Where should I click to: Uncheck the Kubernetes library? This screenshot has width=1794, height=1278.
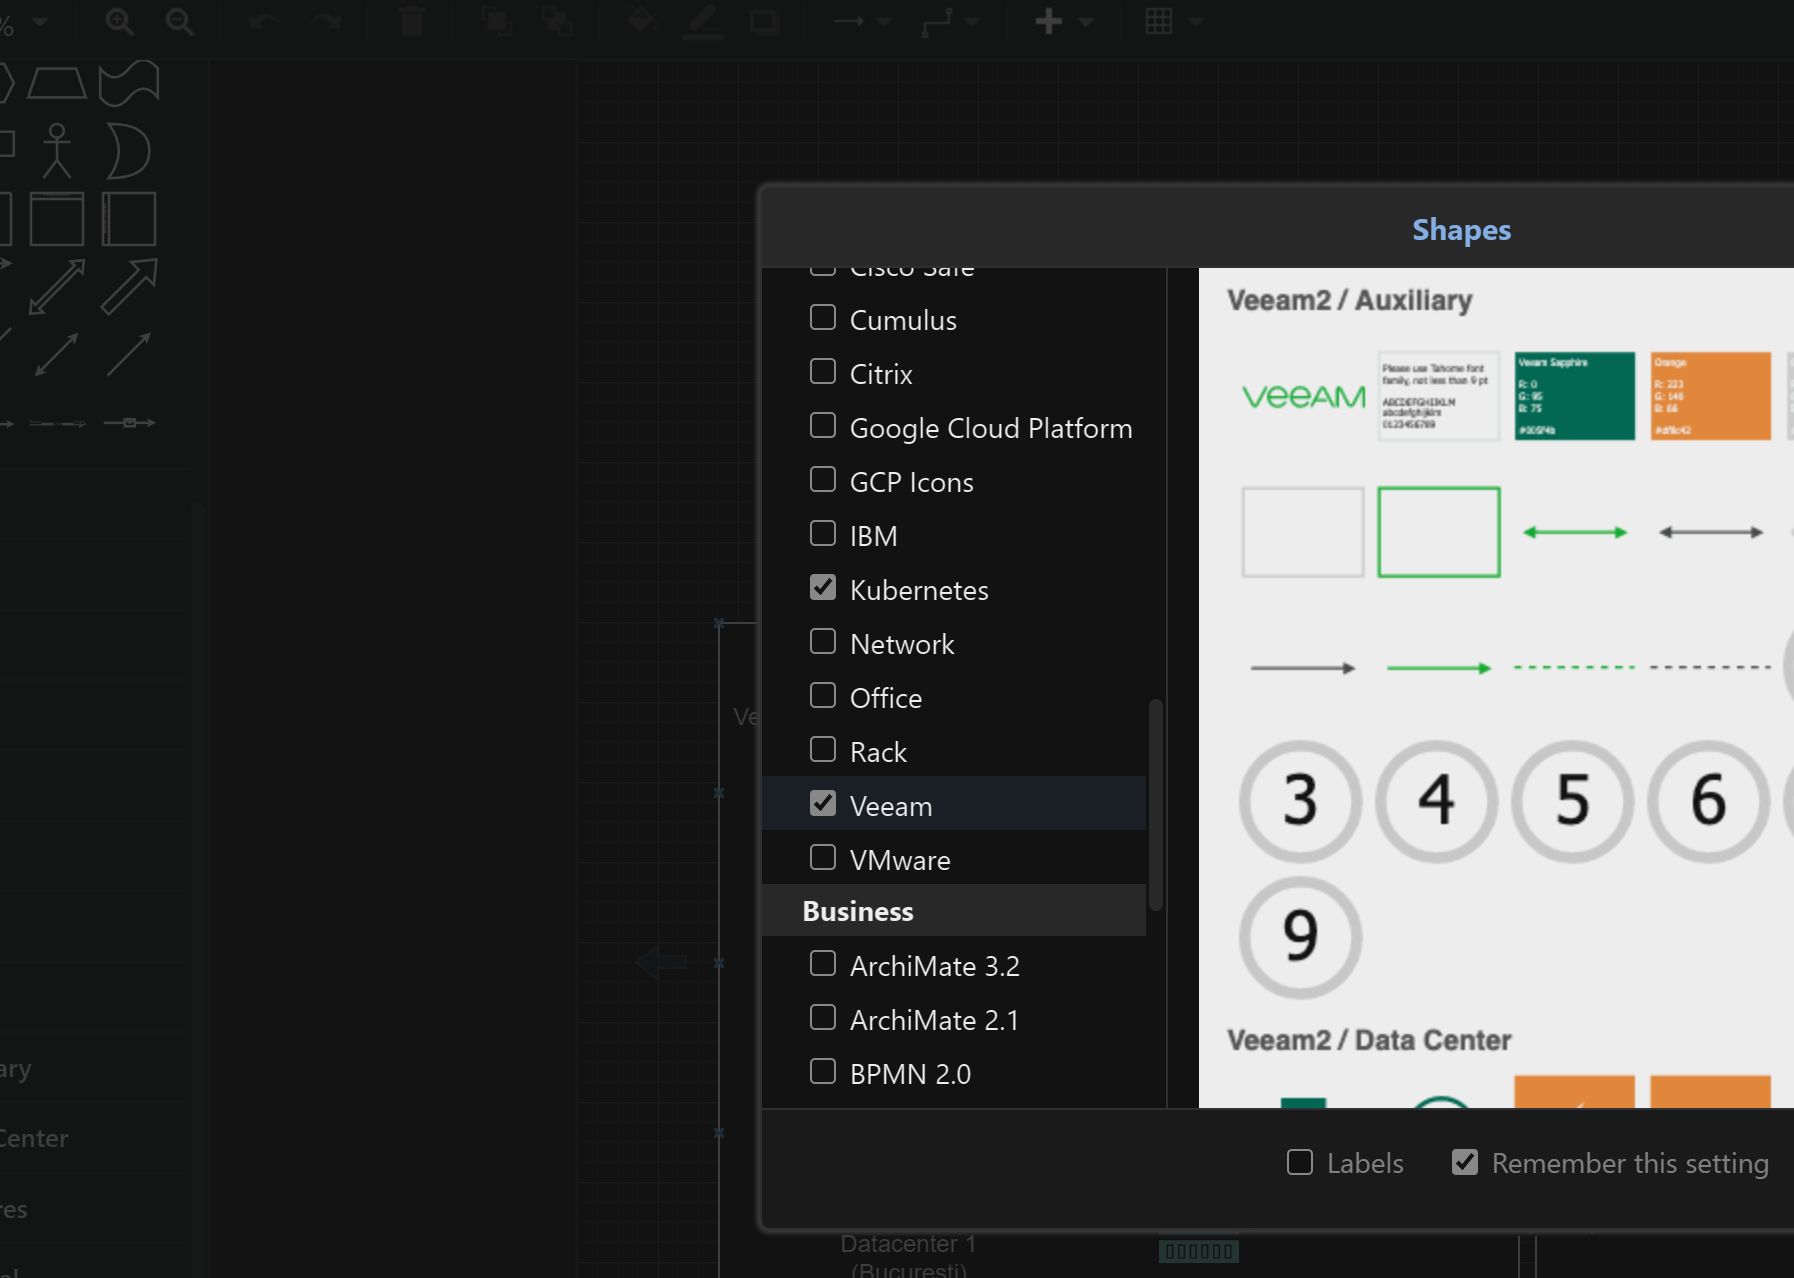(x=823, y=588)
